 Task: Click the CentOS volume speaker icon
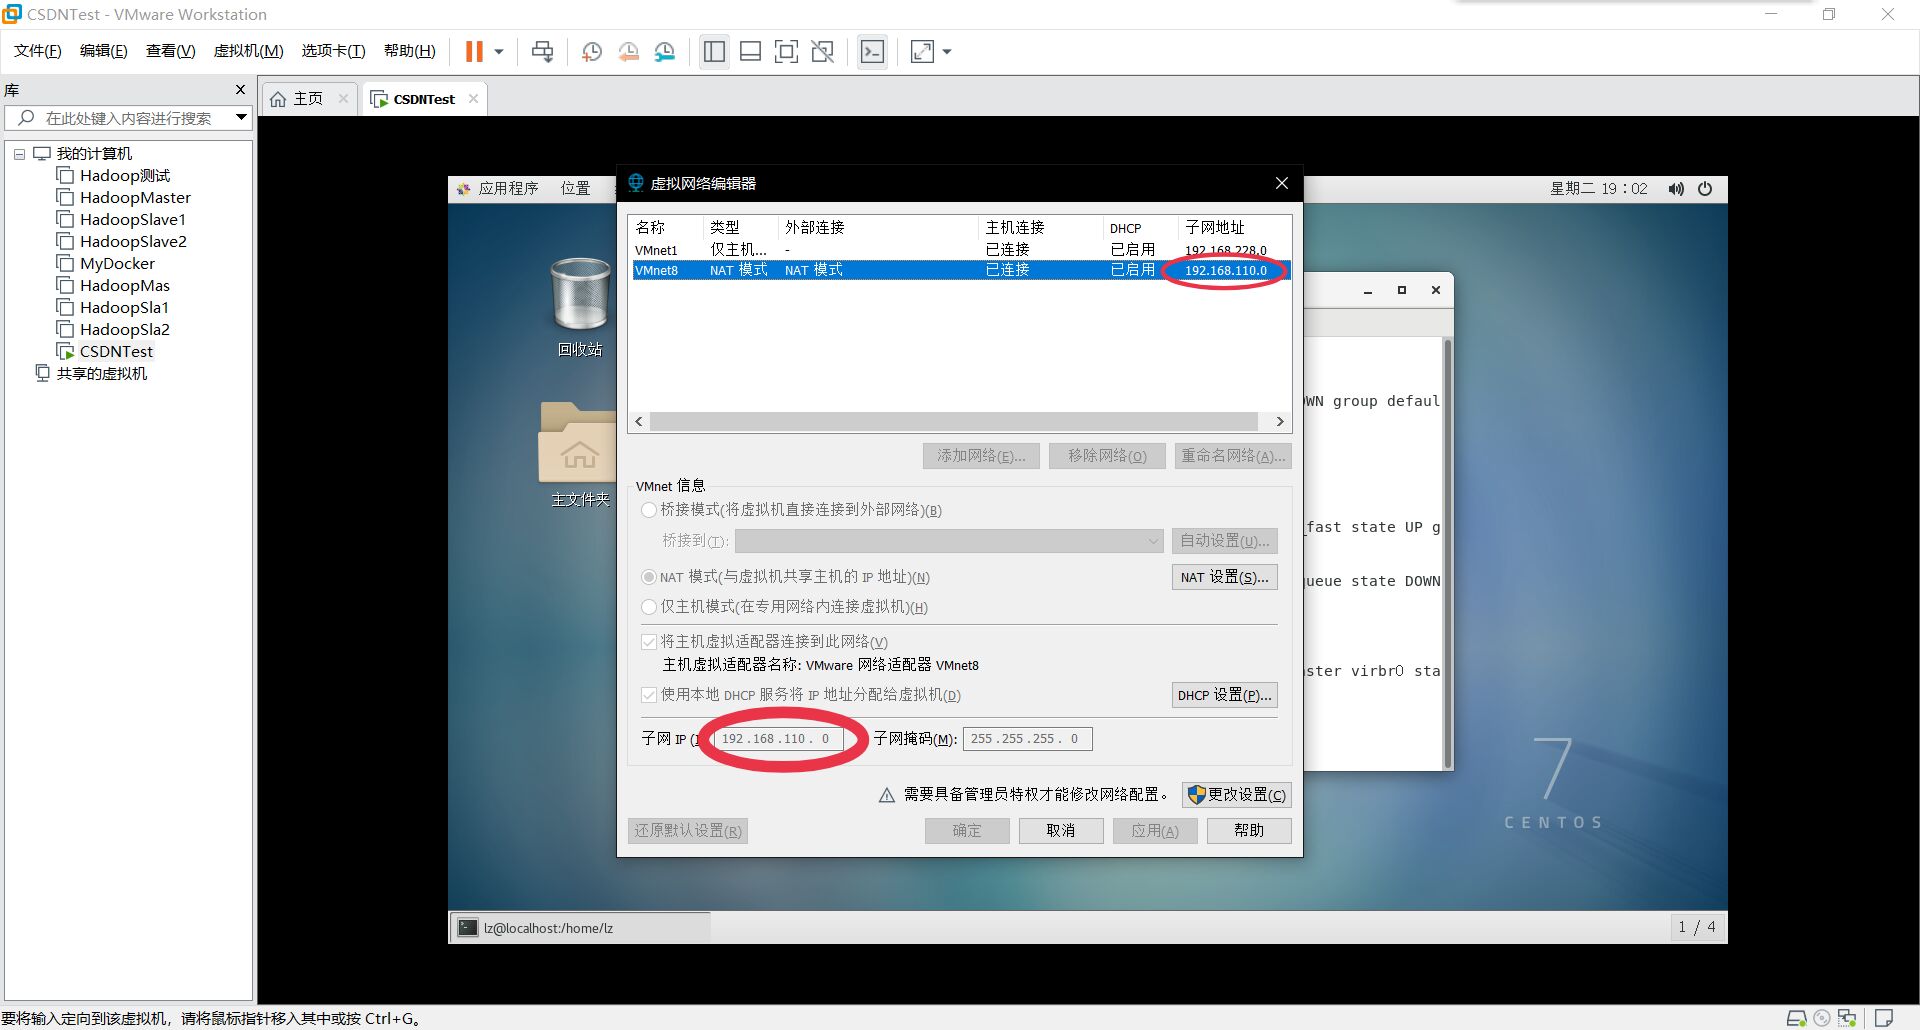[x=1676, y=189]
